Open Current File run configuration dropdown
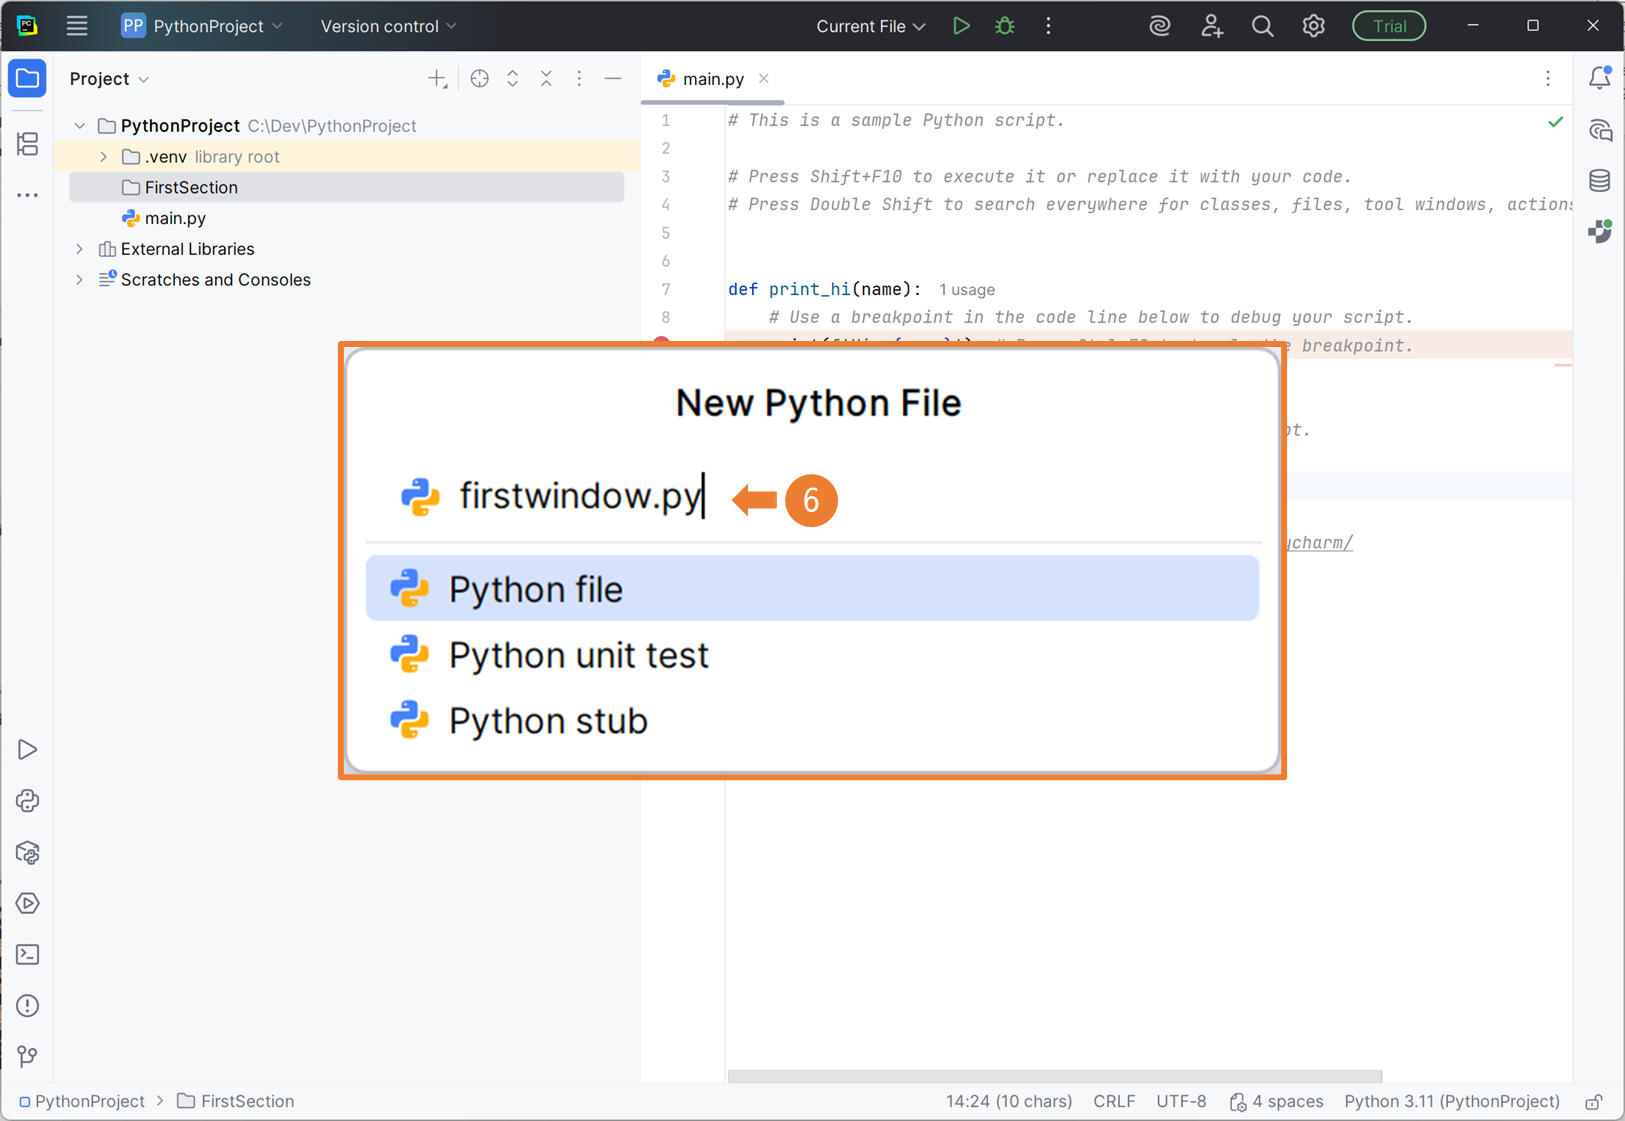 pyautogui.click(x=870, y=26)
